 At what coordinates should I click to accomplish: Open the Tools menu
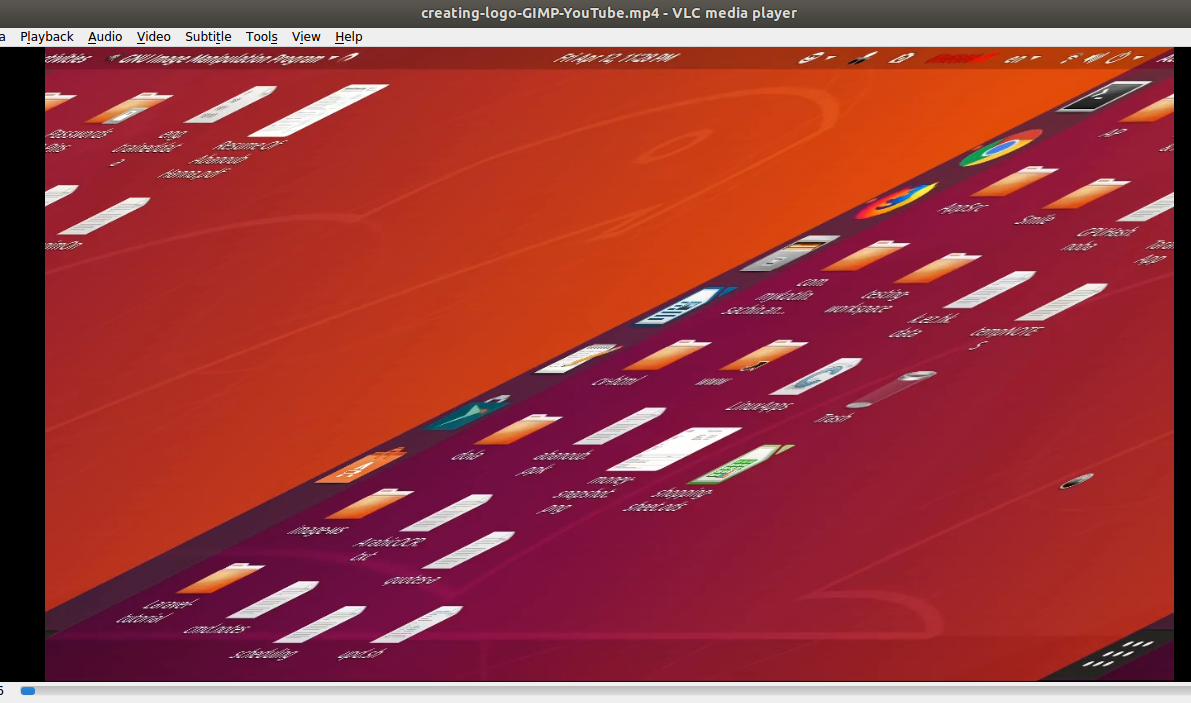(261, 36)
